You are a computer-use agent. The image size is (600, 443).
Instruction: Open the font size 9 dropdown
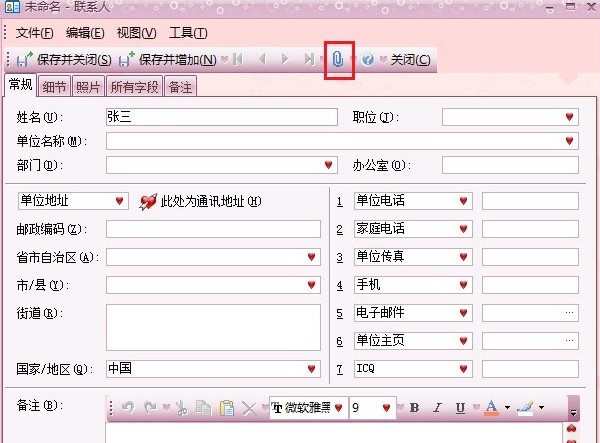(x=386, y=408)
